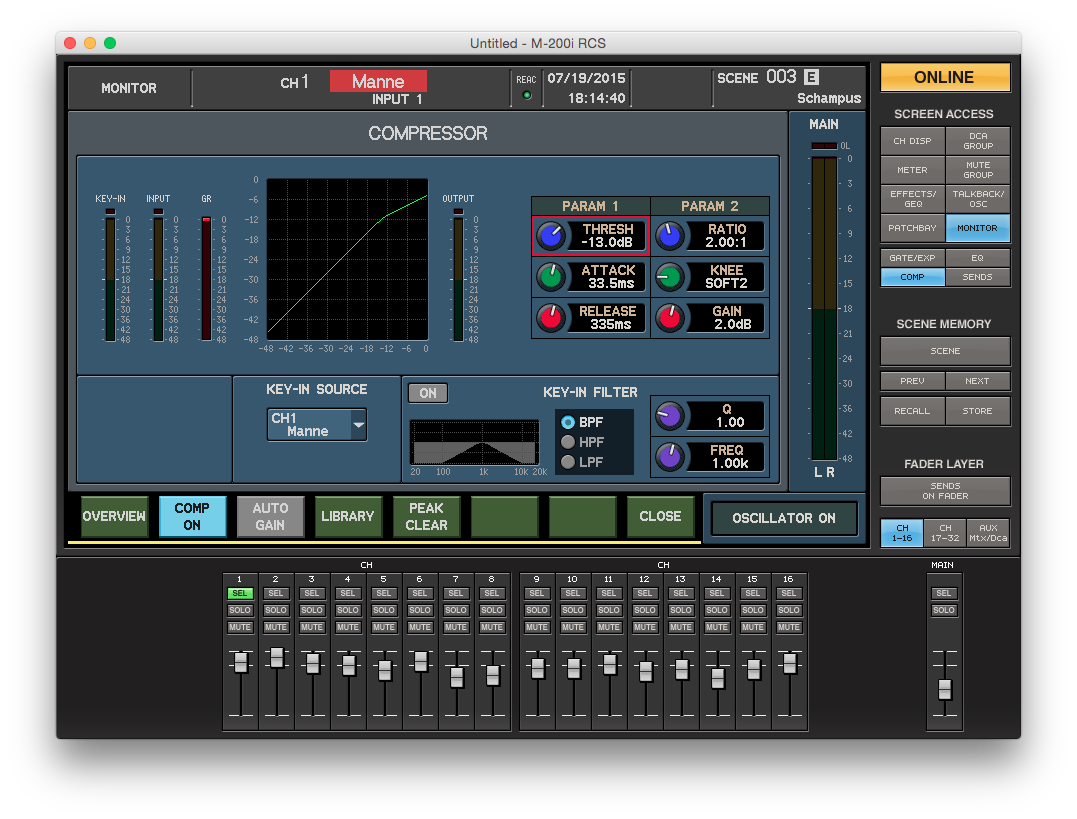The height and width of the screenshot is (819, 1077).
Task: Switch to CH 17-32 fader layer
Action: (945, 532)
